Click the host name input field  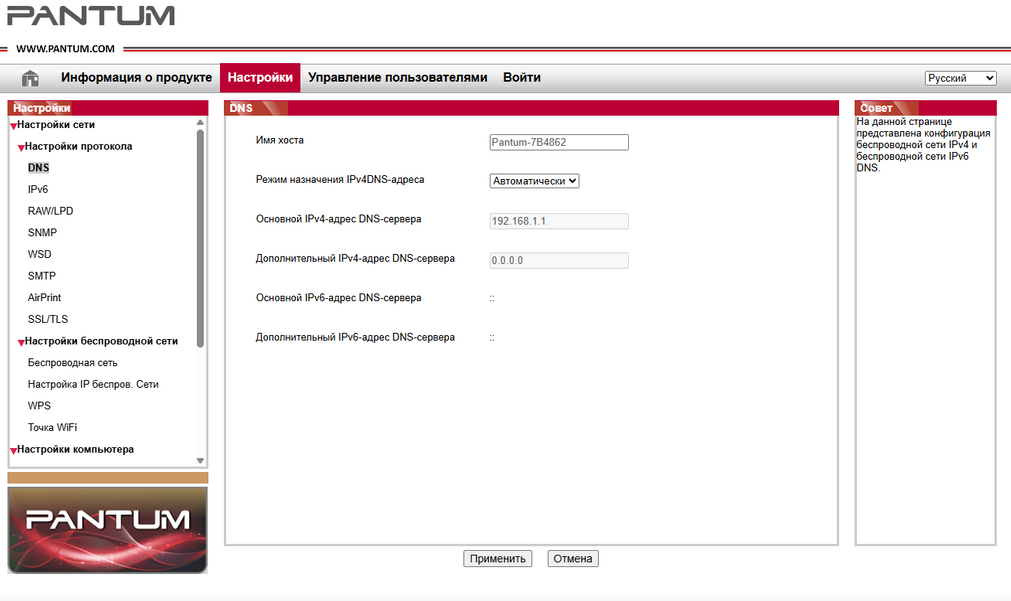[559, 143]
